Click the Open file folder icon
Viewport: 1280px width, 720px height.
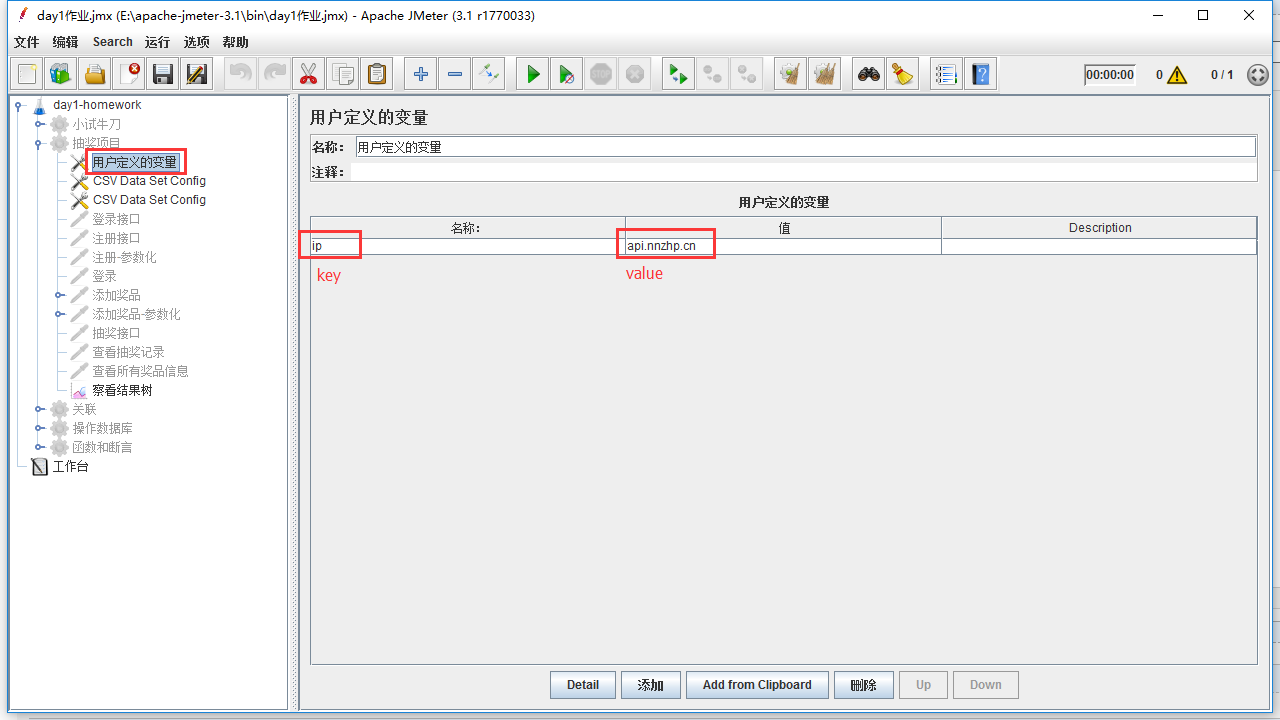pos(95,74)
